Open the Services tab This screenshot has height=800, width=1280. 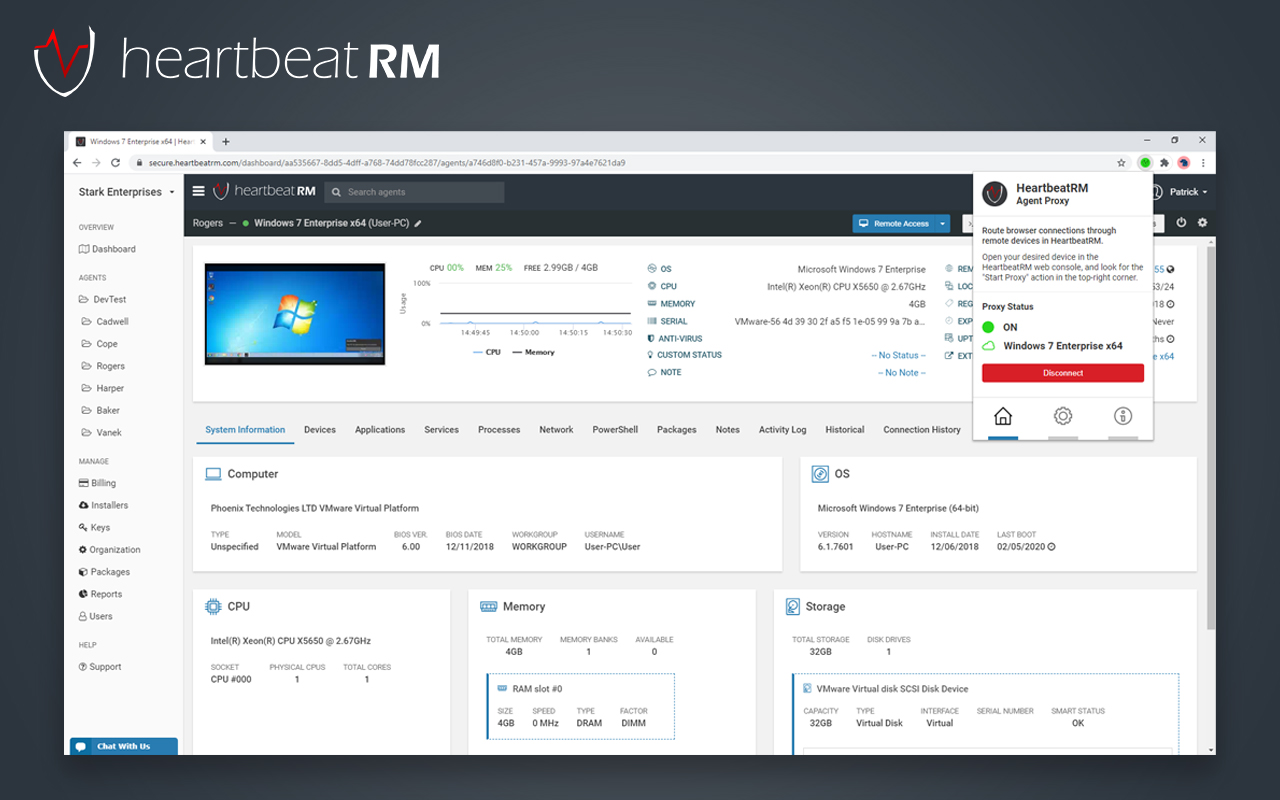(x=441, y=430)
